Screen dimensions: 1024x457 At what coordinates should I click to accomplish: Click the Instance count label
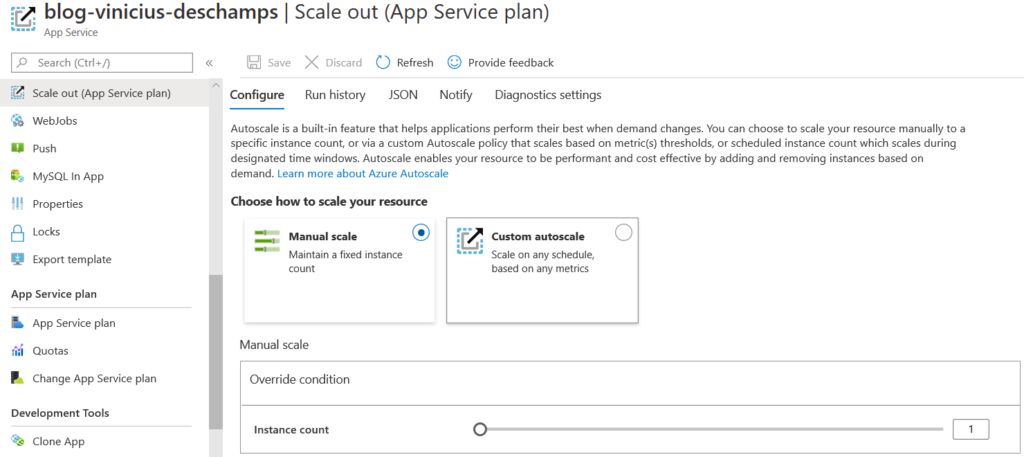click(x=291, y=430)
